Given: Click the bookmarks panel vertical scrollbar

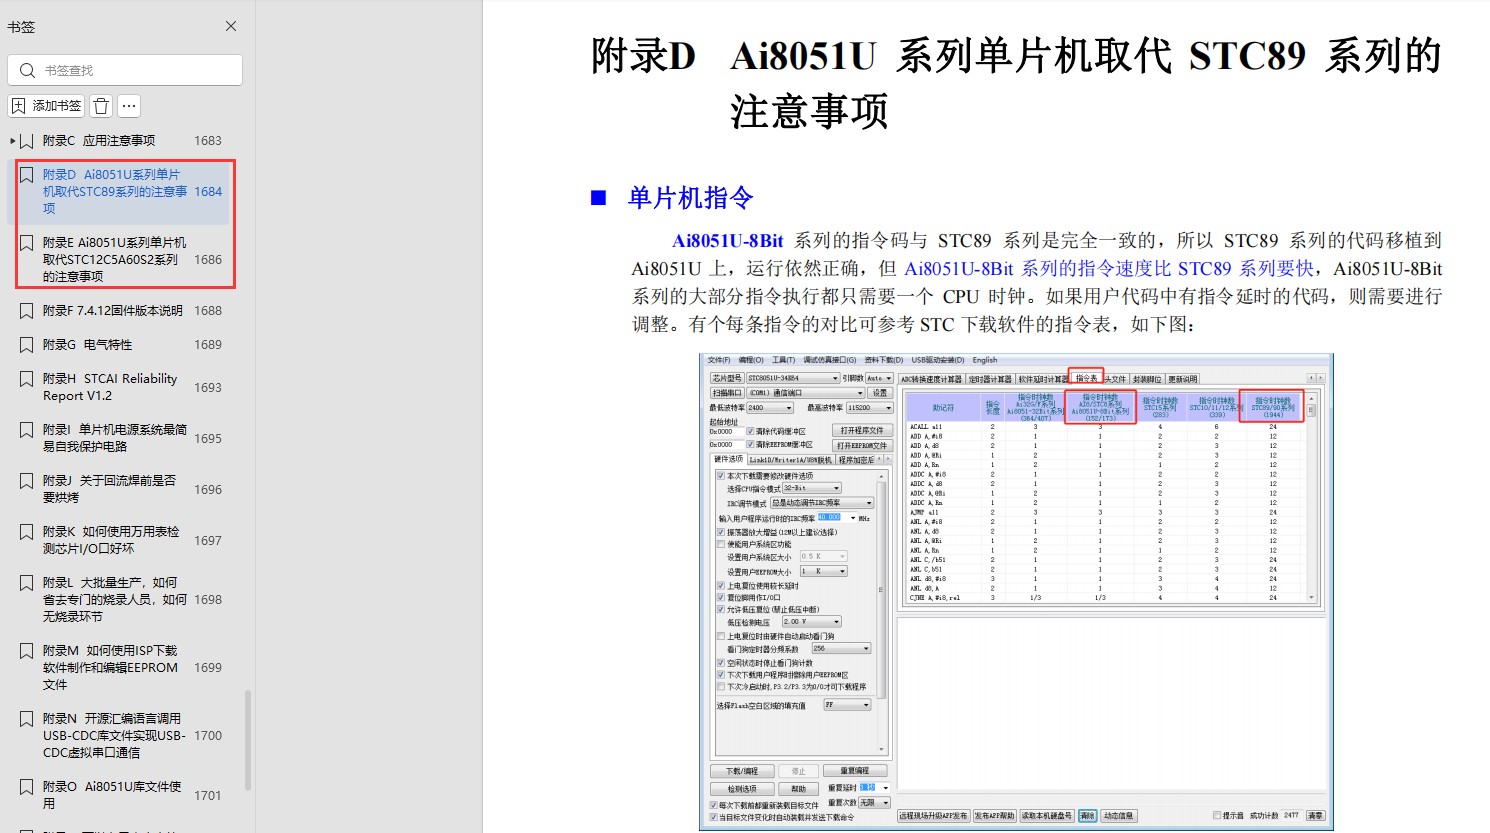Looking at the screenshot, I should coord(248,740).
